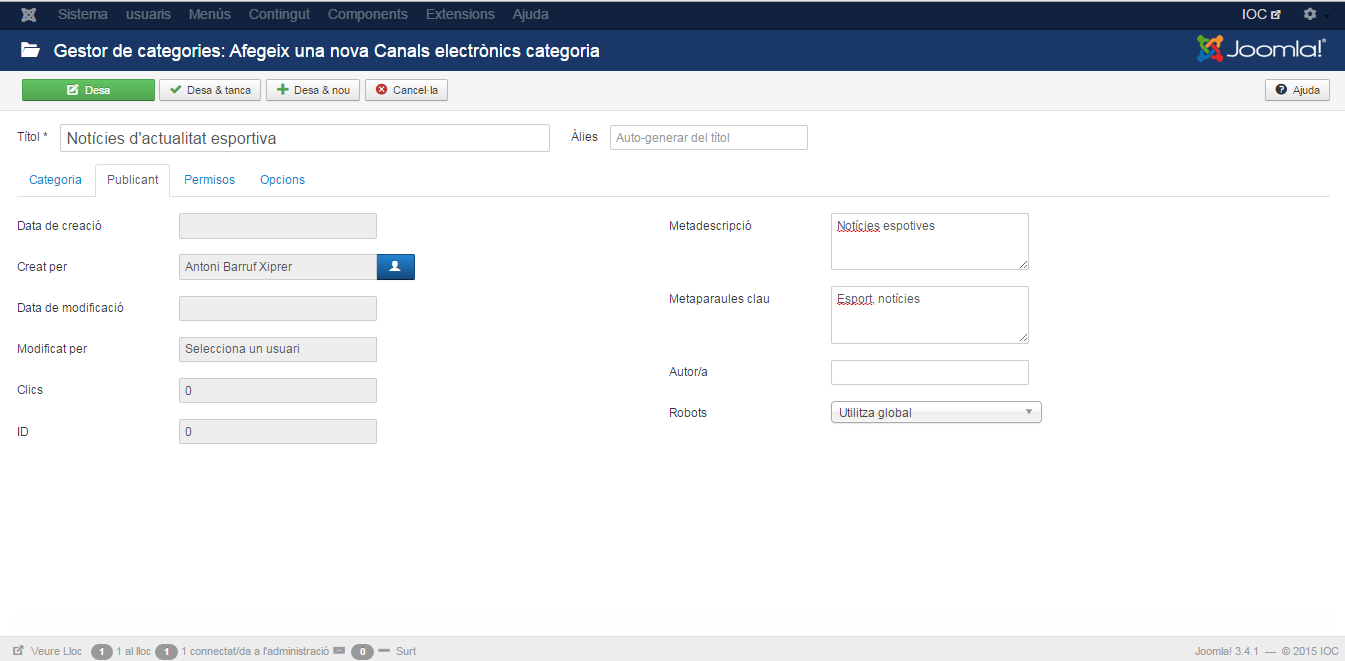Click the Veure Lloc external link icon

click(18, 651)
